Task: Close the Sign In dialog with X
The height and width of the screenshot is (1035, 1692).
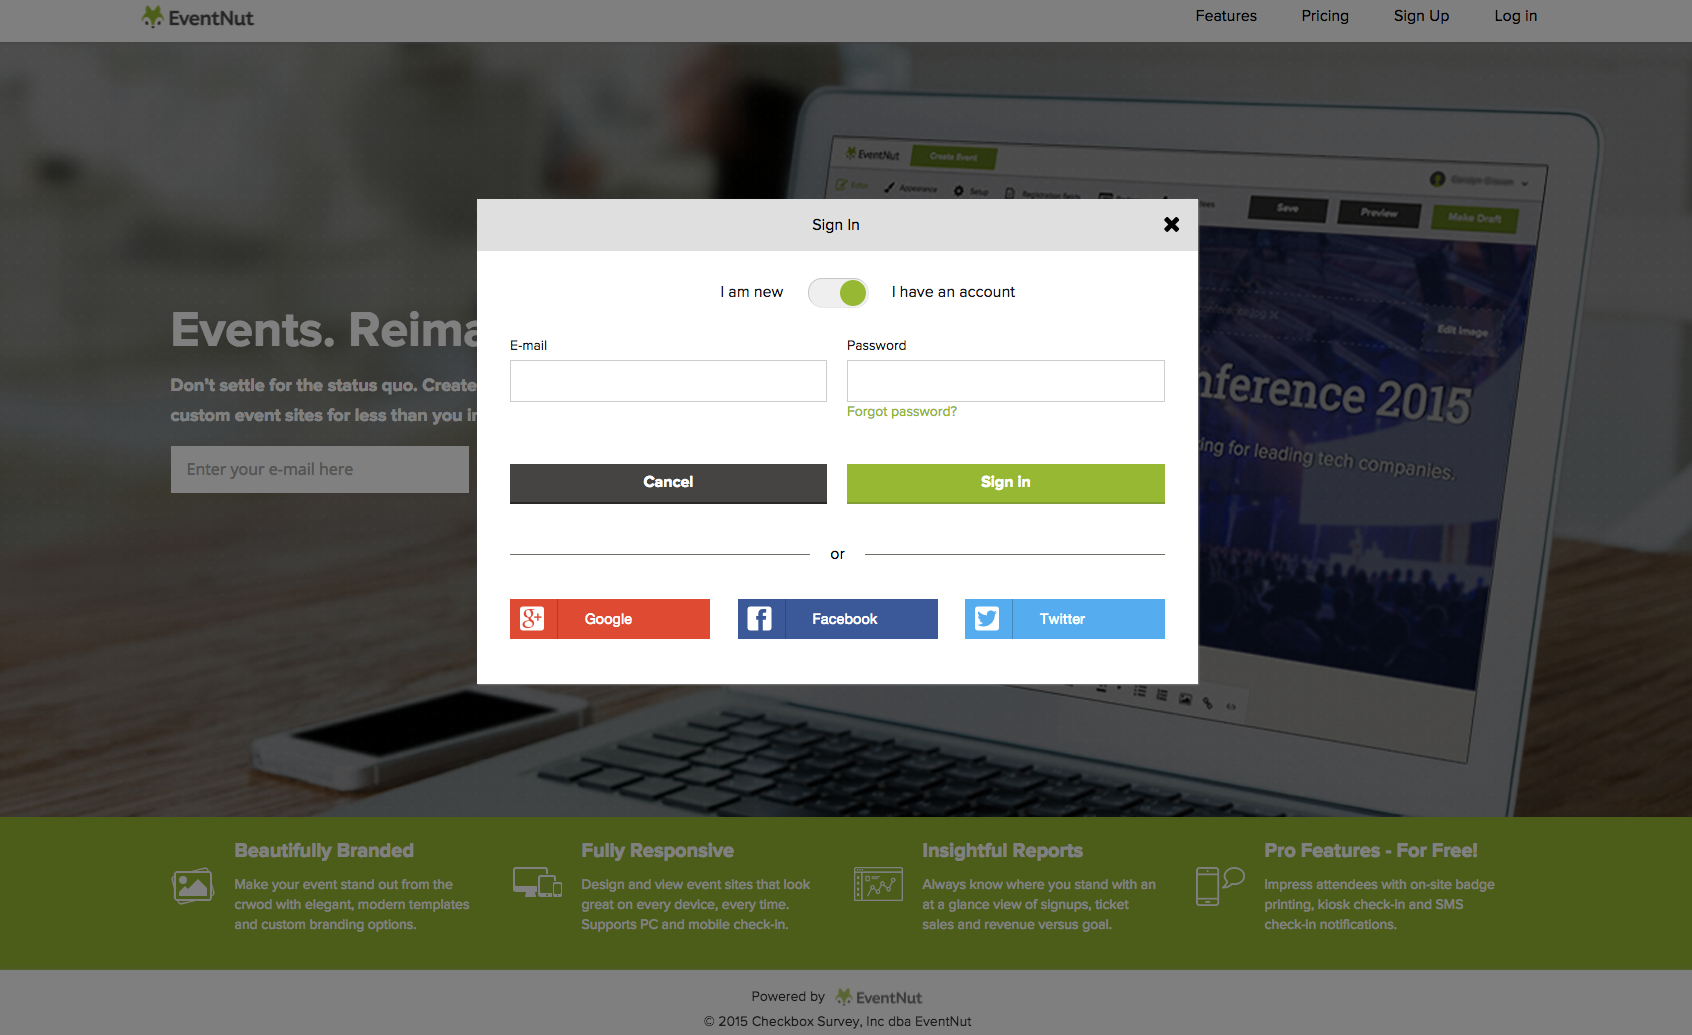Action: 1171,225
